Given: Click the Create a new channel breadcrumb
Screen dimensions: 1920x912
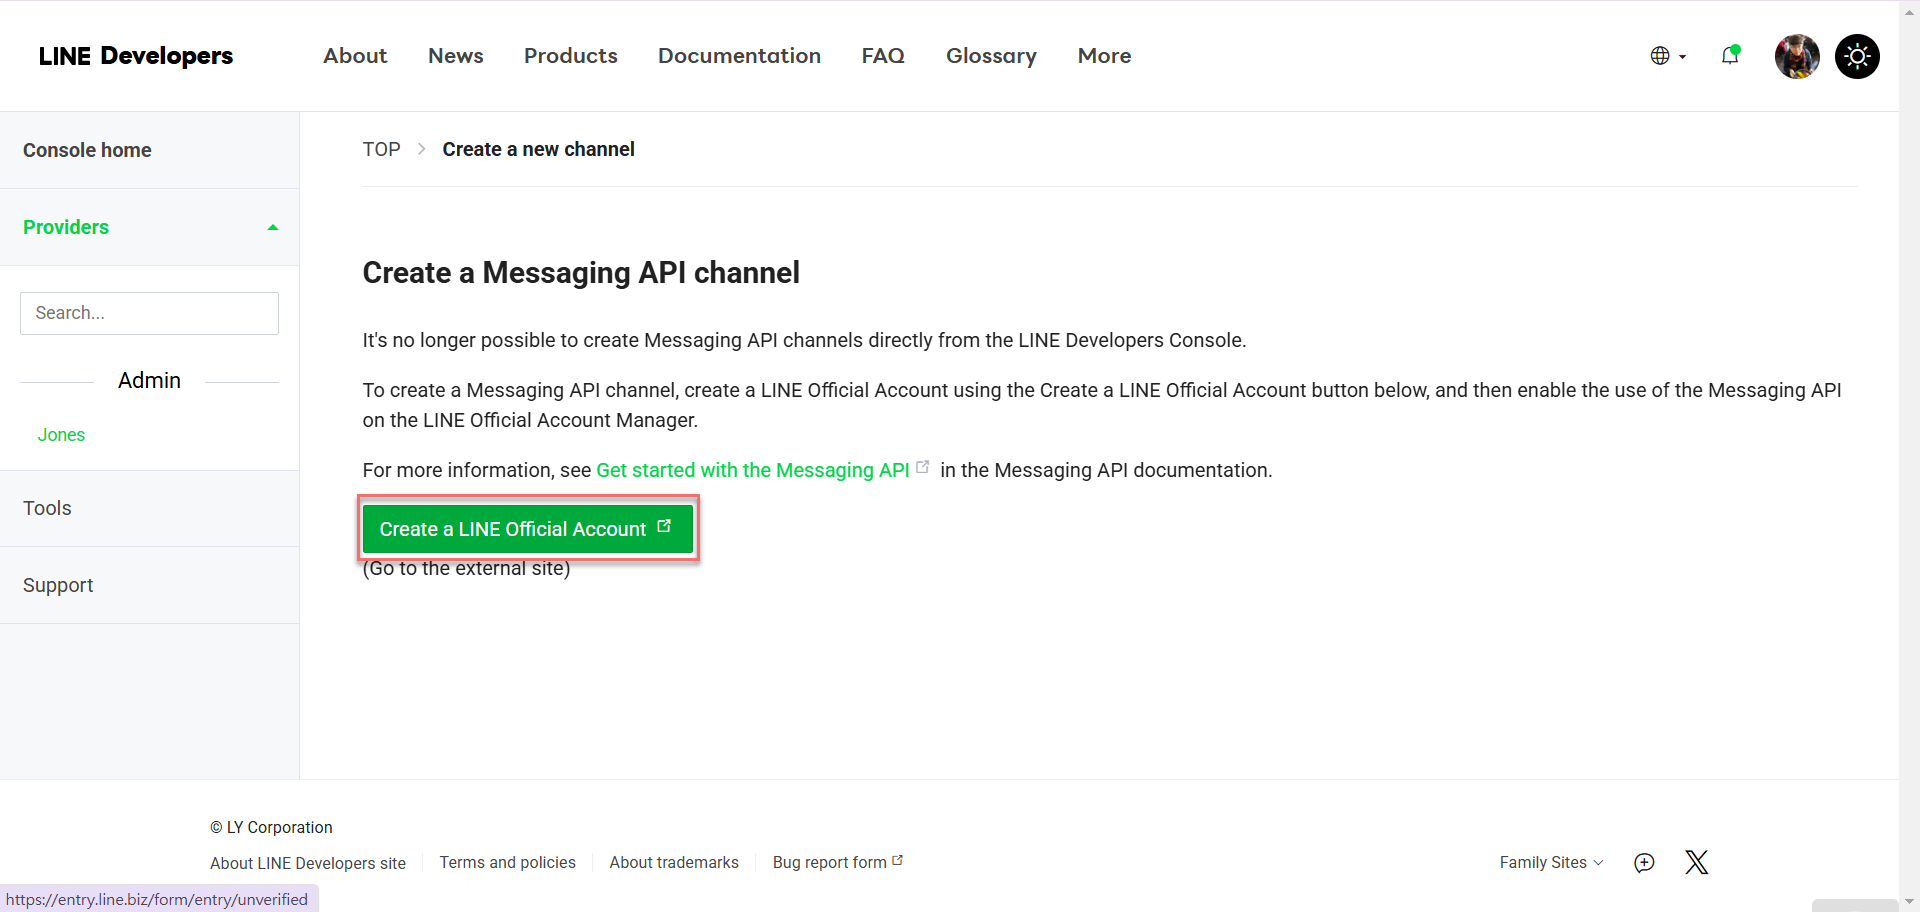Looking at the screenshot, I should 538,149.
